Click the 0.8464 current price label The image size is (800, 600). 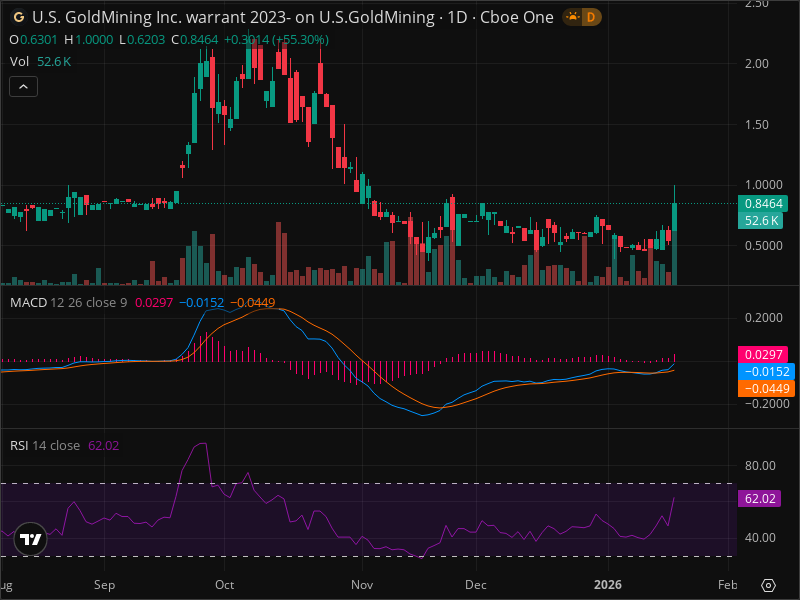point(763,204)
